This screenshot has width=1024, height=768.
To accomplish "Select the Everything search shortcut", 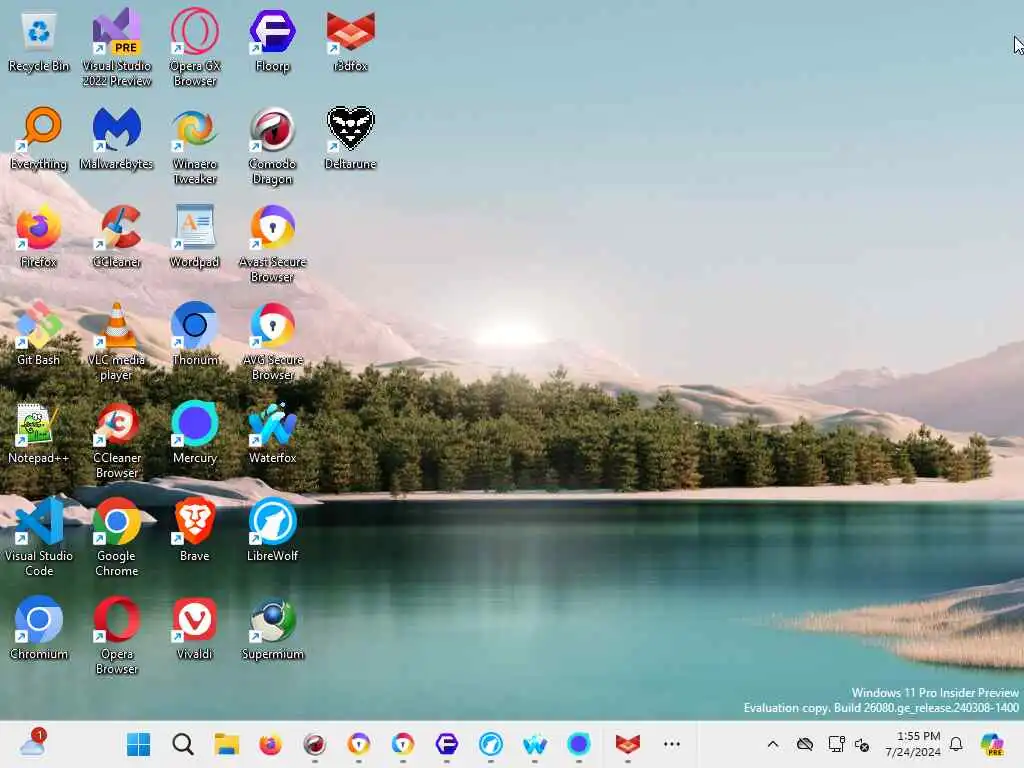I will coord(39,139).
